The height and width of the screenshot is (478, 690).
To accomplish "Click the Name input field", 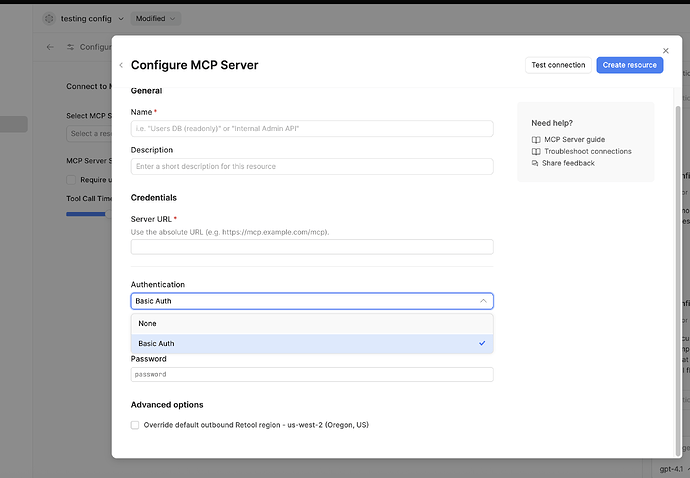I will click(311, 128).
